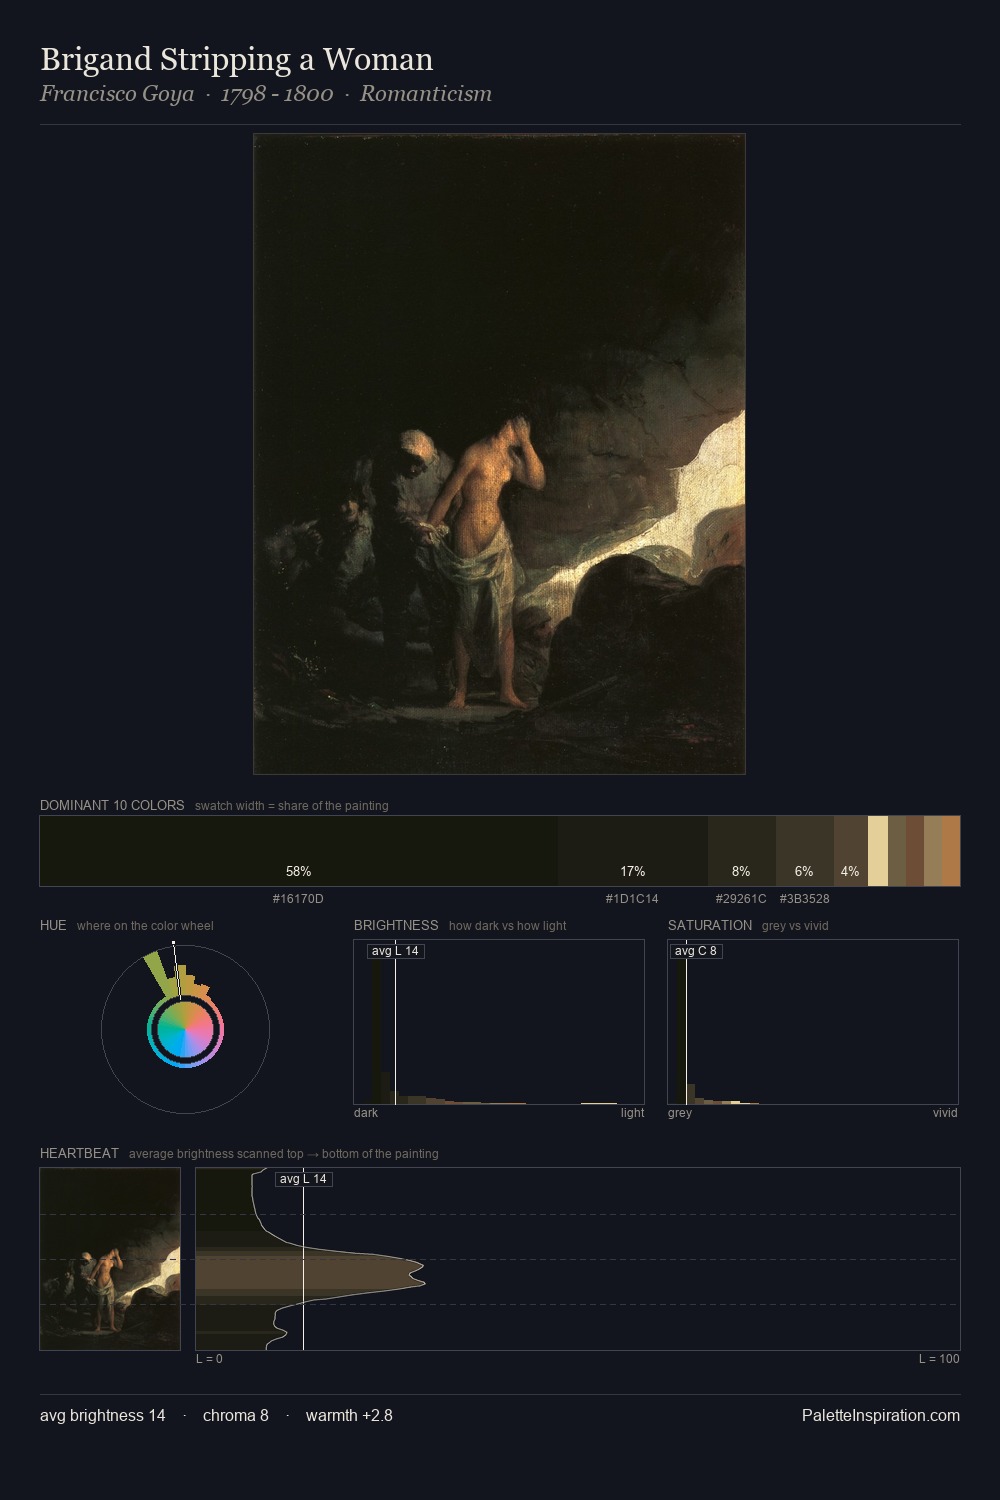Click "average brightness scanned top → bottom" caption
This screenshot has height=1500, width=1000.
pyautogui.click(x=283, y=1154)
